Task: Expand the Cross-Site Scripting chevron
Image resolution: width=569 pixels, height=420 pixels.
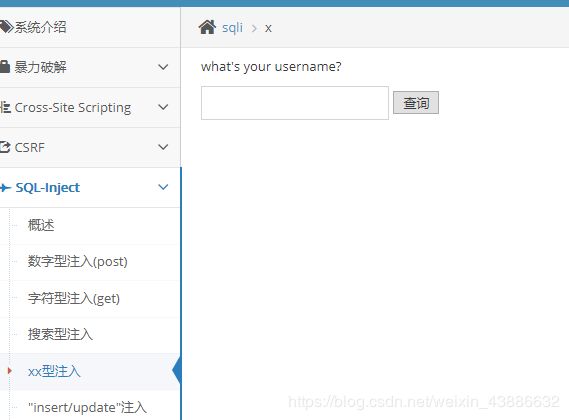Action: 163,107
